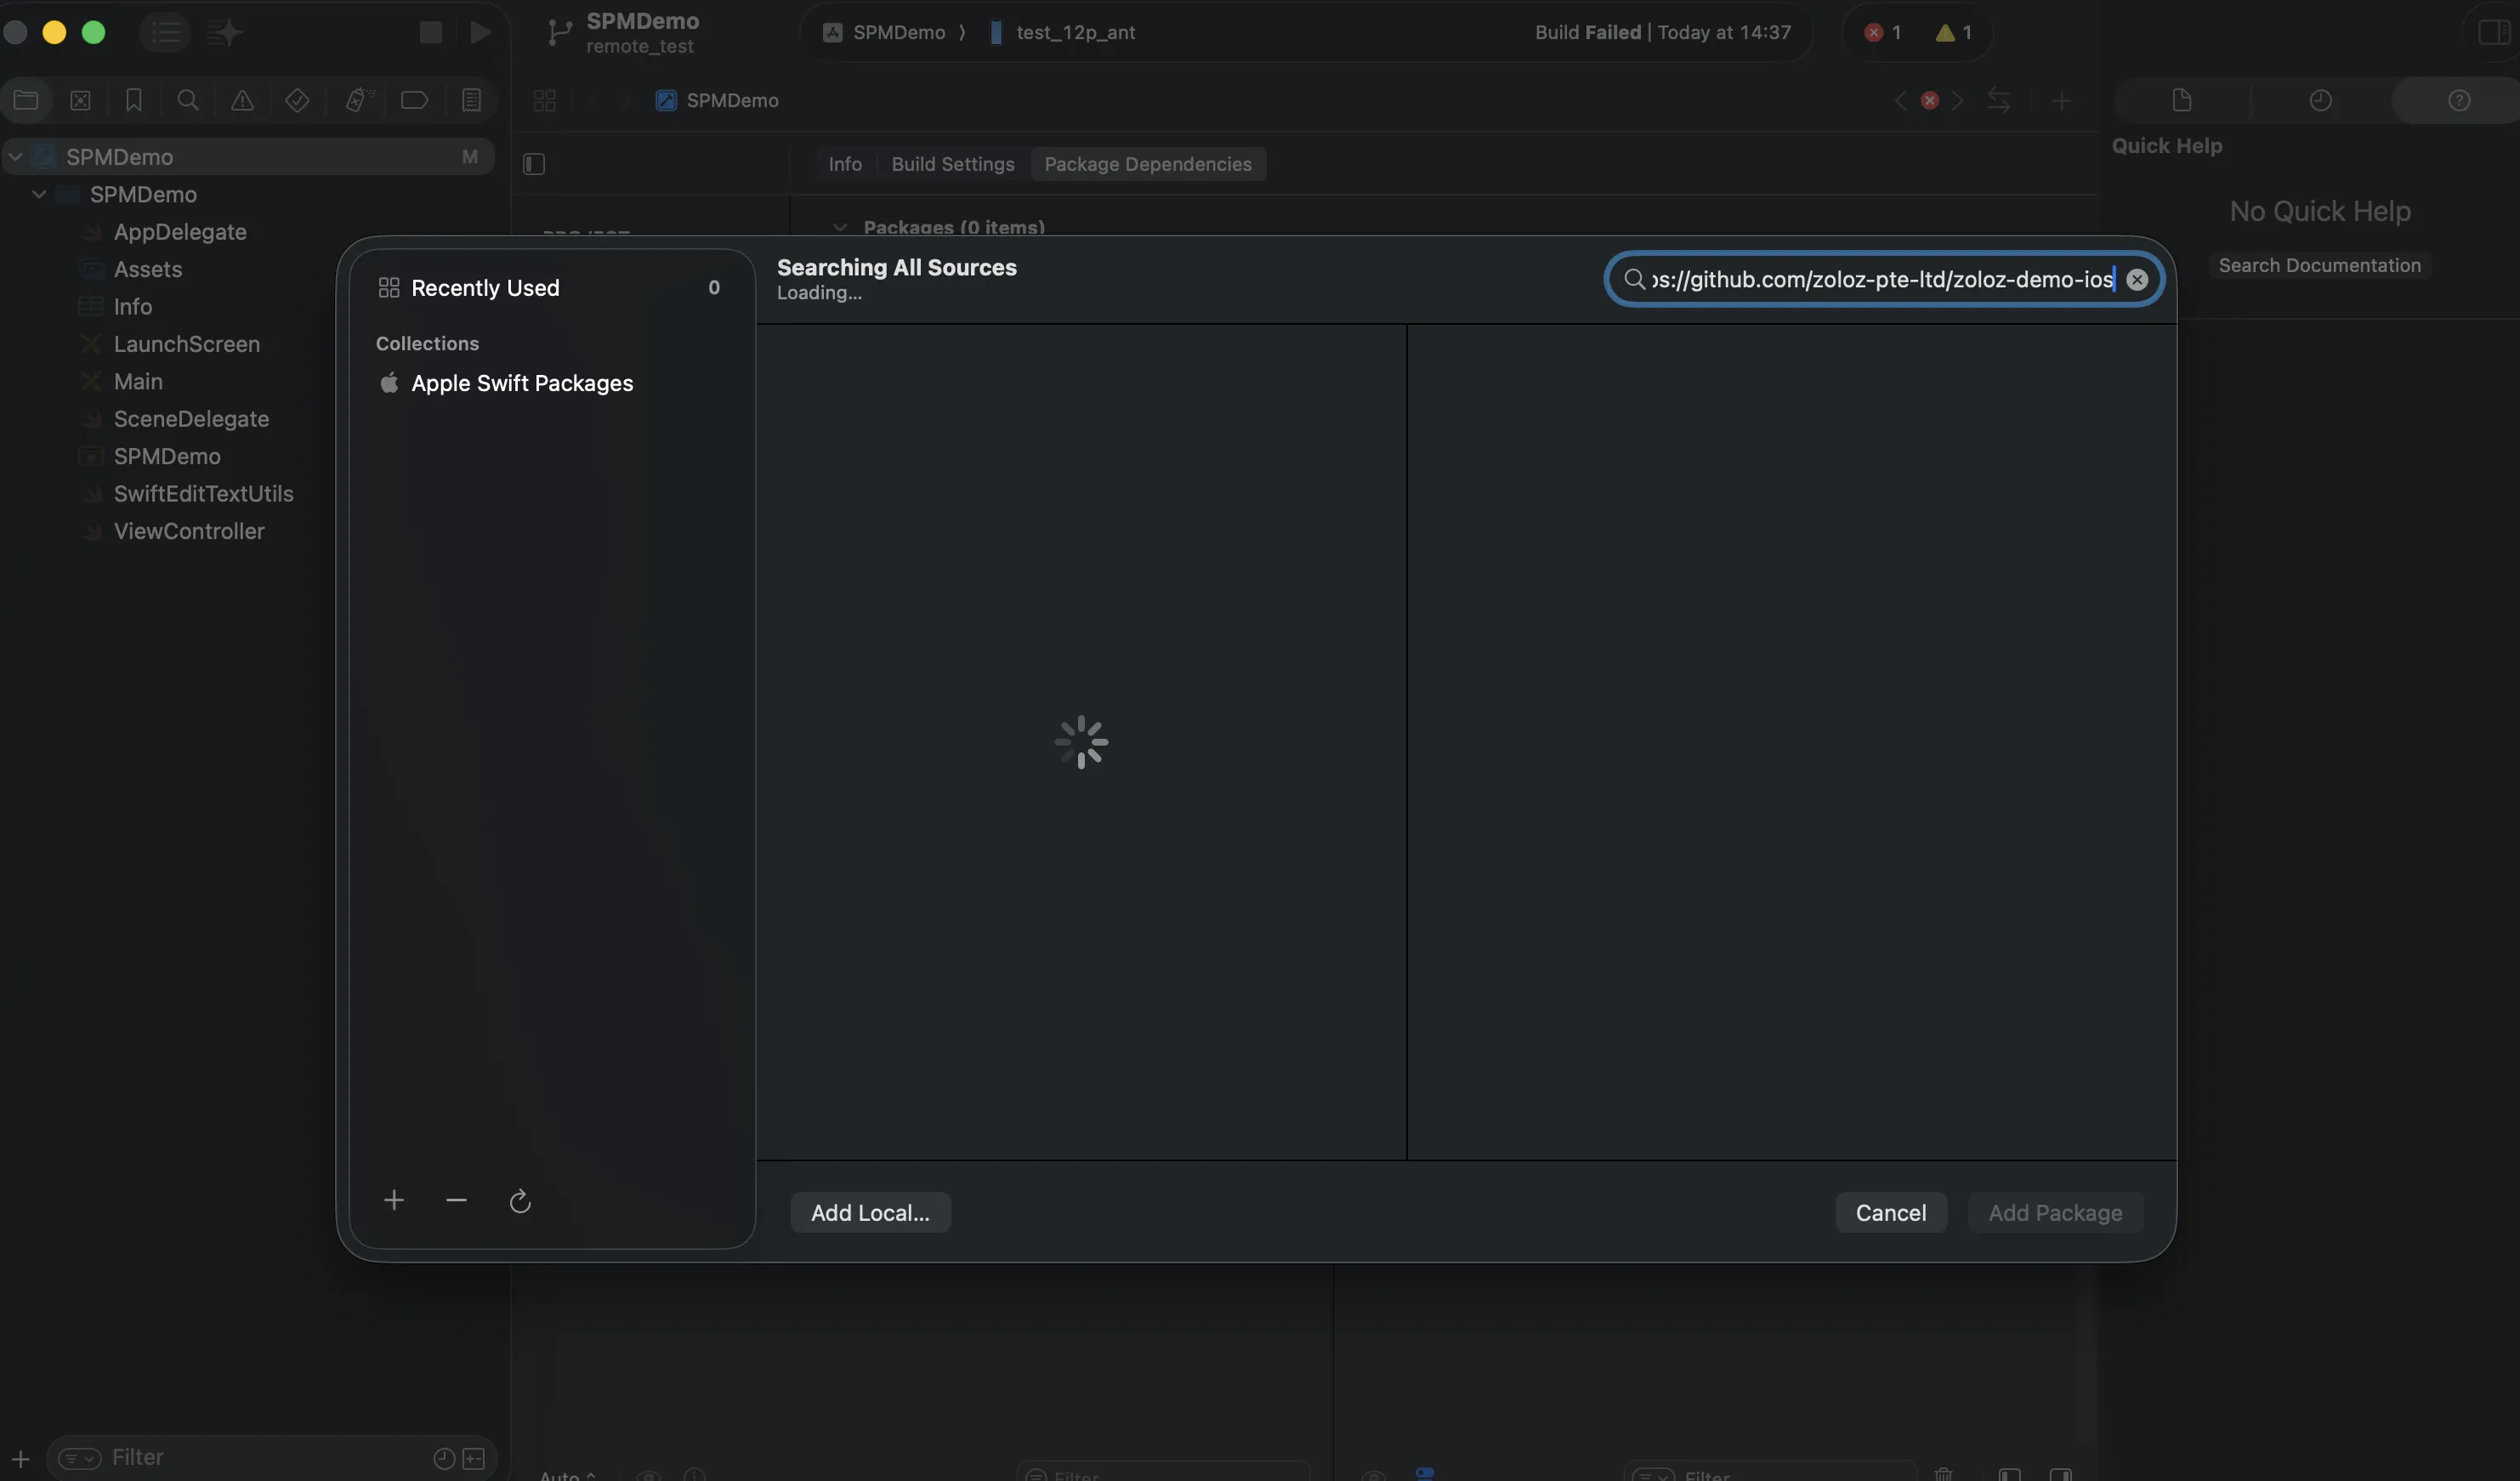Select LaunchScreen in the navigator
This screenshot has height=1481, width=2520.
click(186, 344)
